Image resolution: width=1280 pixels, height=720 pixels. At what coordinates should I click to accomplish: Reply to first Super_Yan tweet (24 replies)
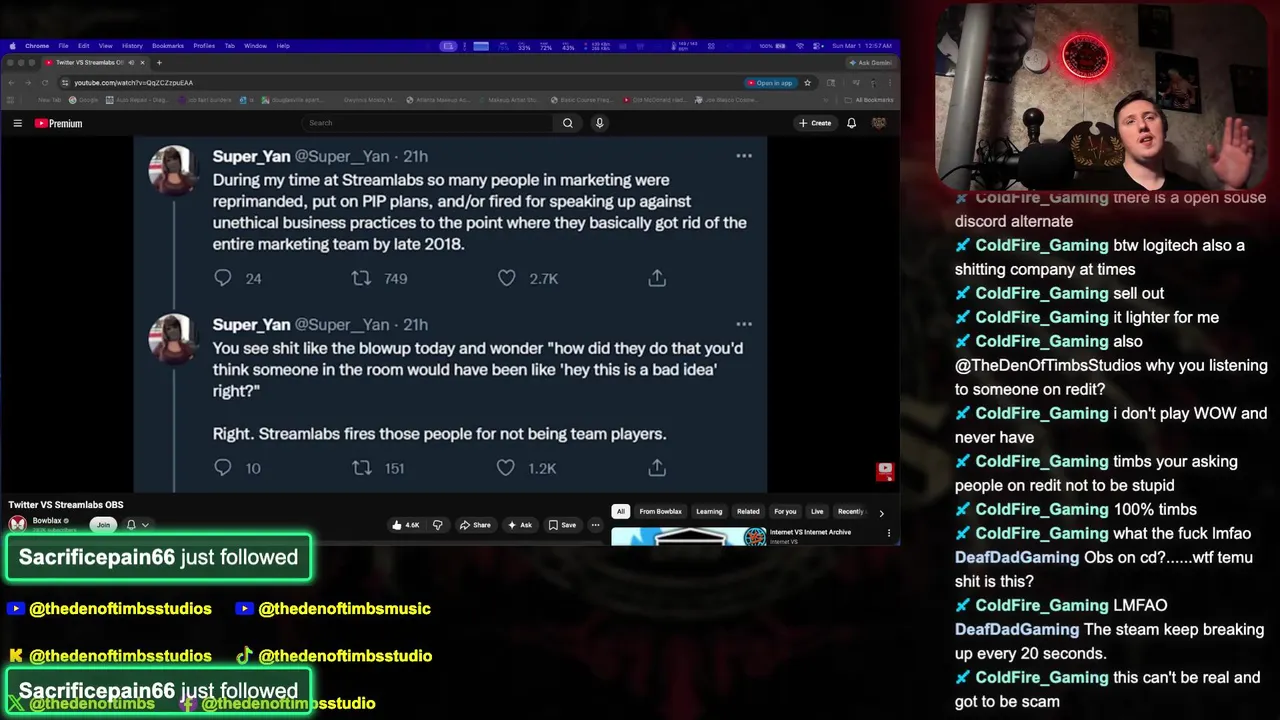tap(223, 278)
